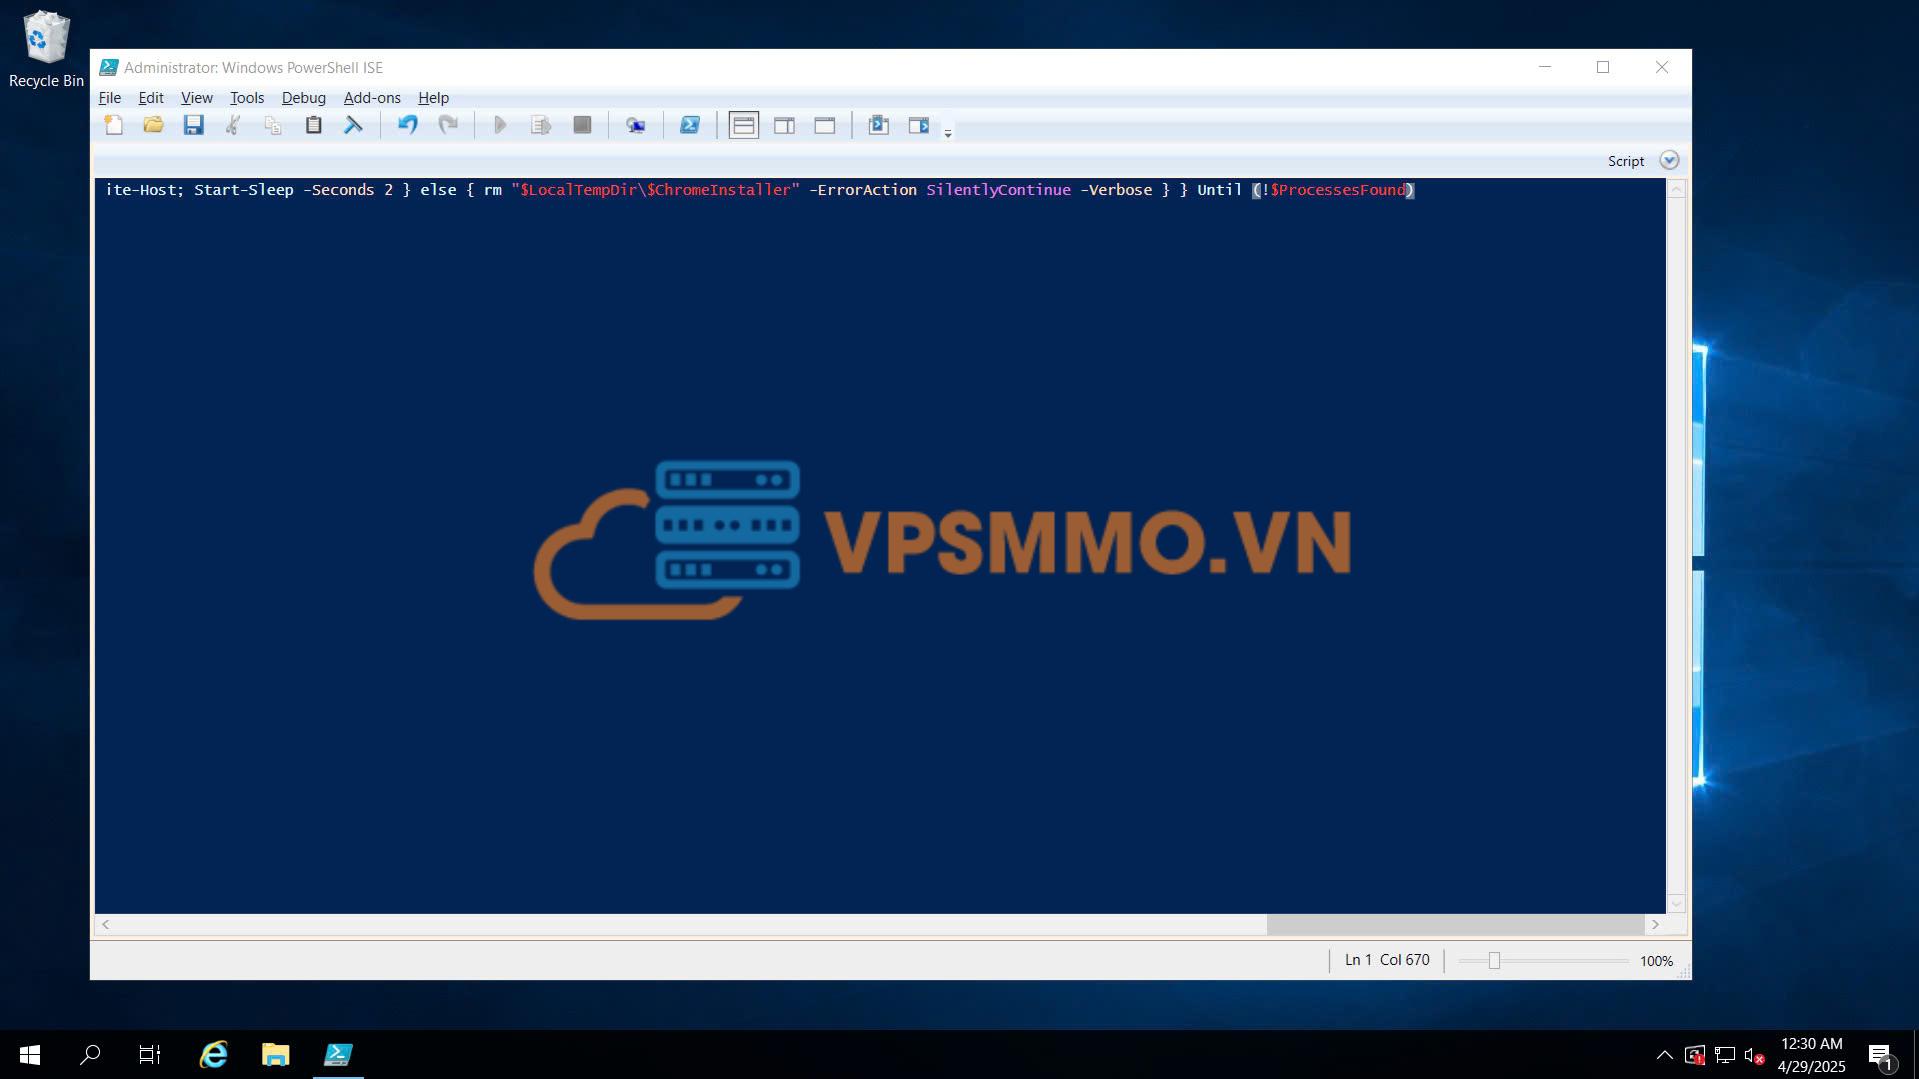Open the Windows Start menu
The image size is (1919, 1079).
pyautogui.click(x=30, y=1055)
